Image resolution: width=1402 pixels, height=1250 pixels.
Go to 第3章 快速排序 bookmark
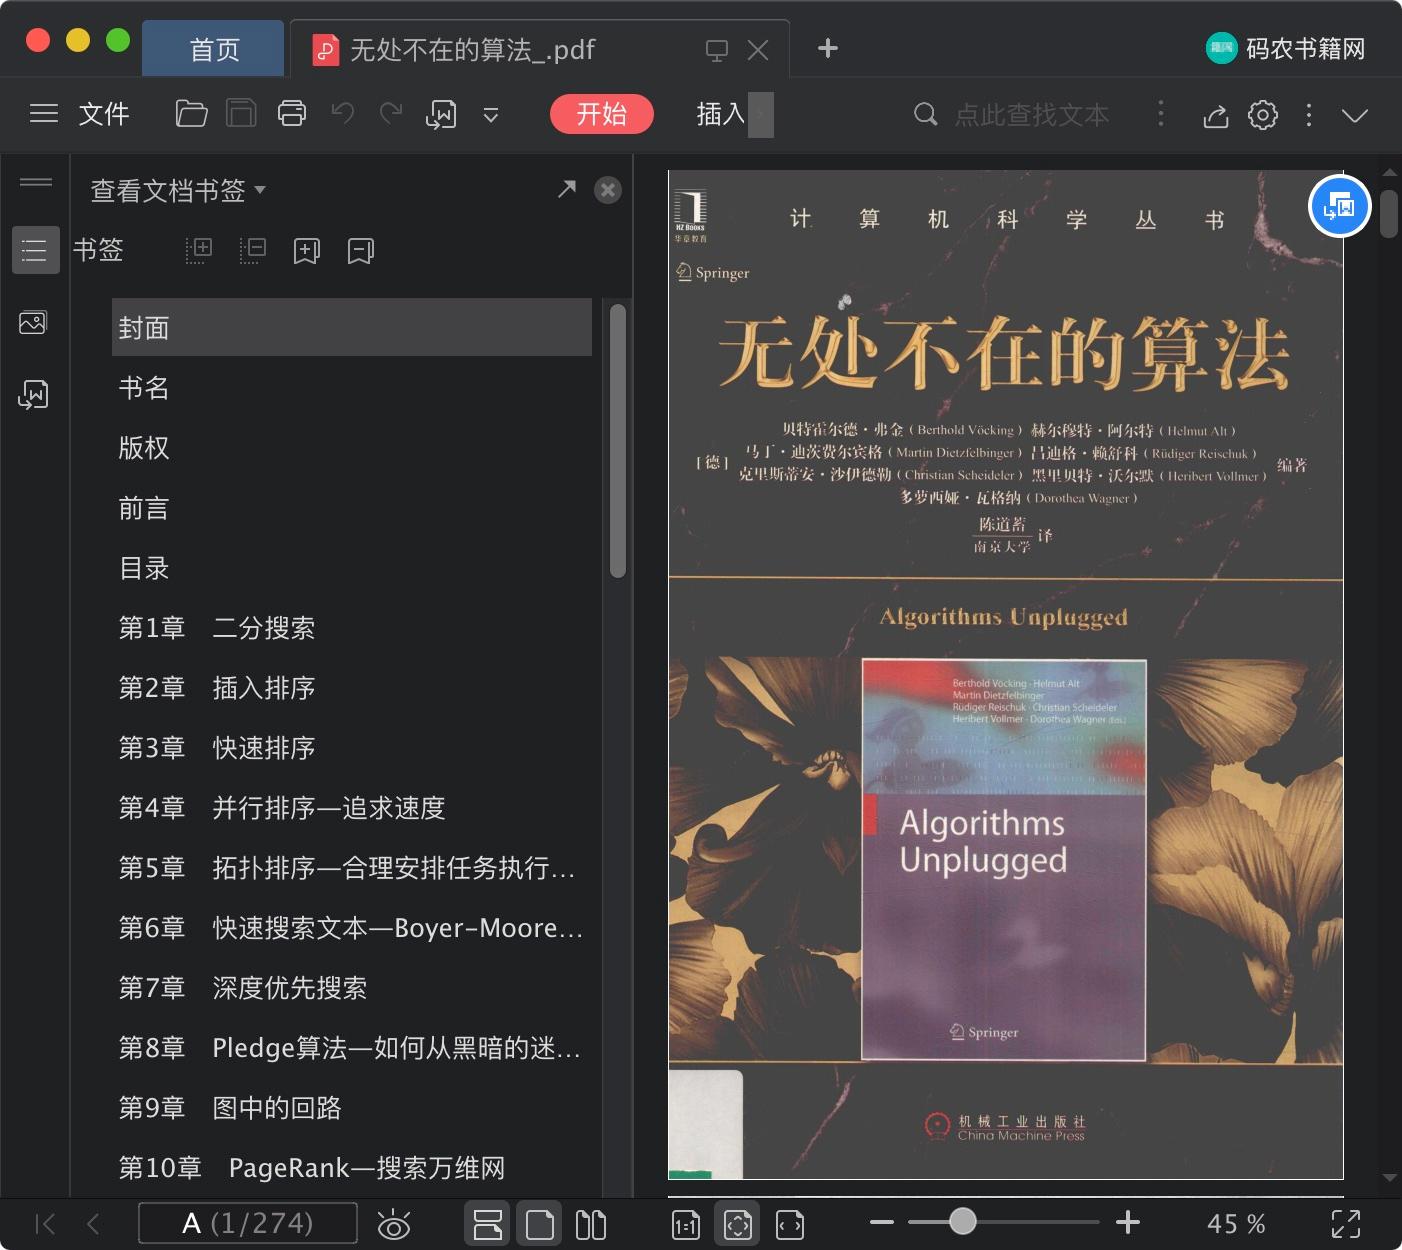[352, 748]
